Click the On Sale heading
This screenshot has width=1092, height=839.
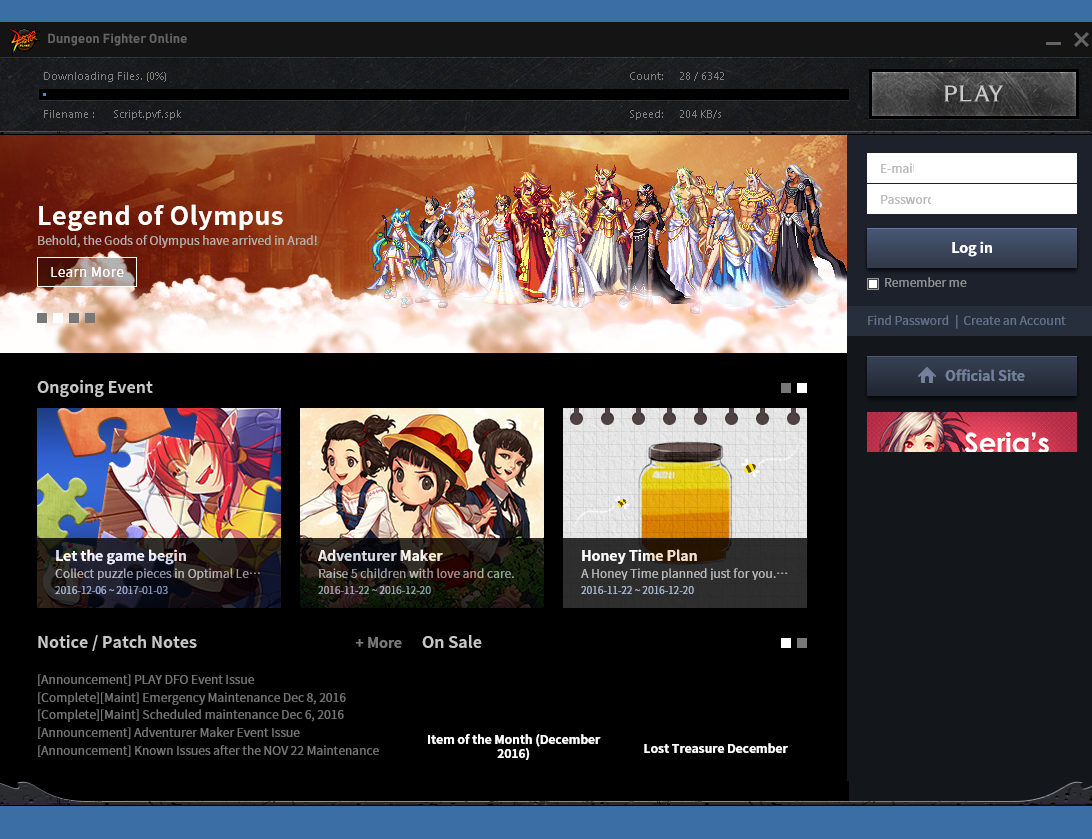click(x=451, y=643)
